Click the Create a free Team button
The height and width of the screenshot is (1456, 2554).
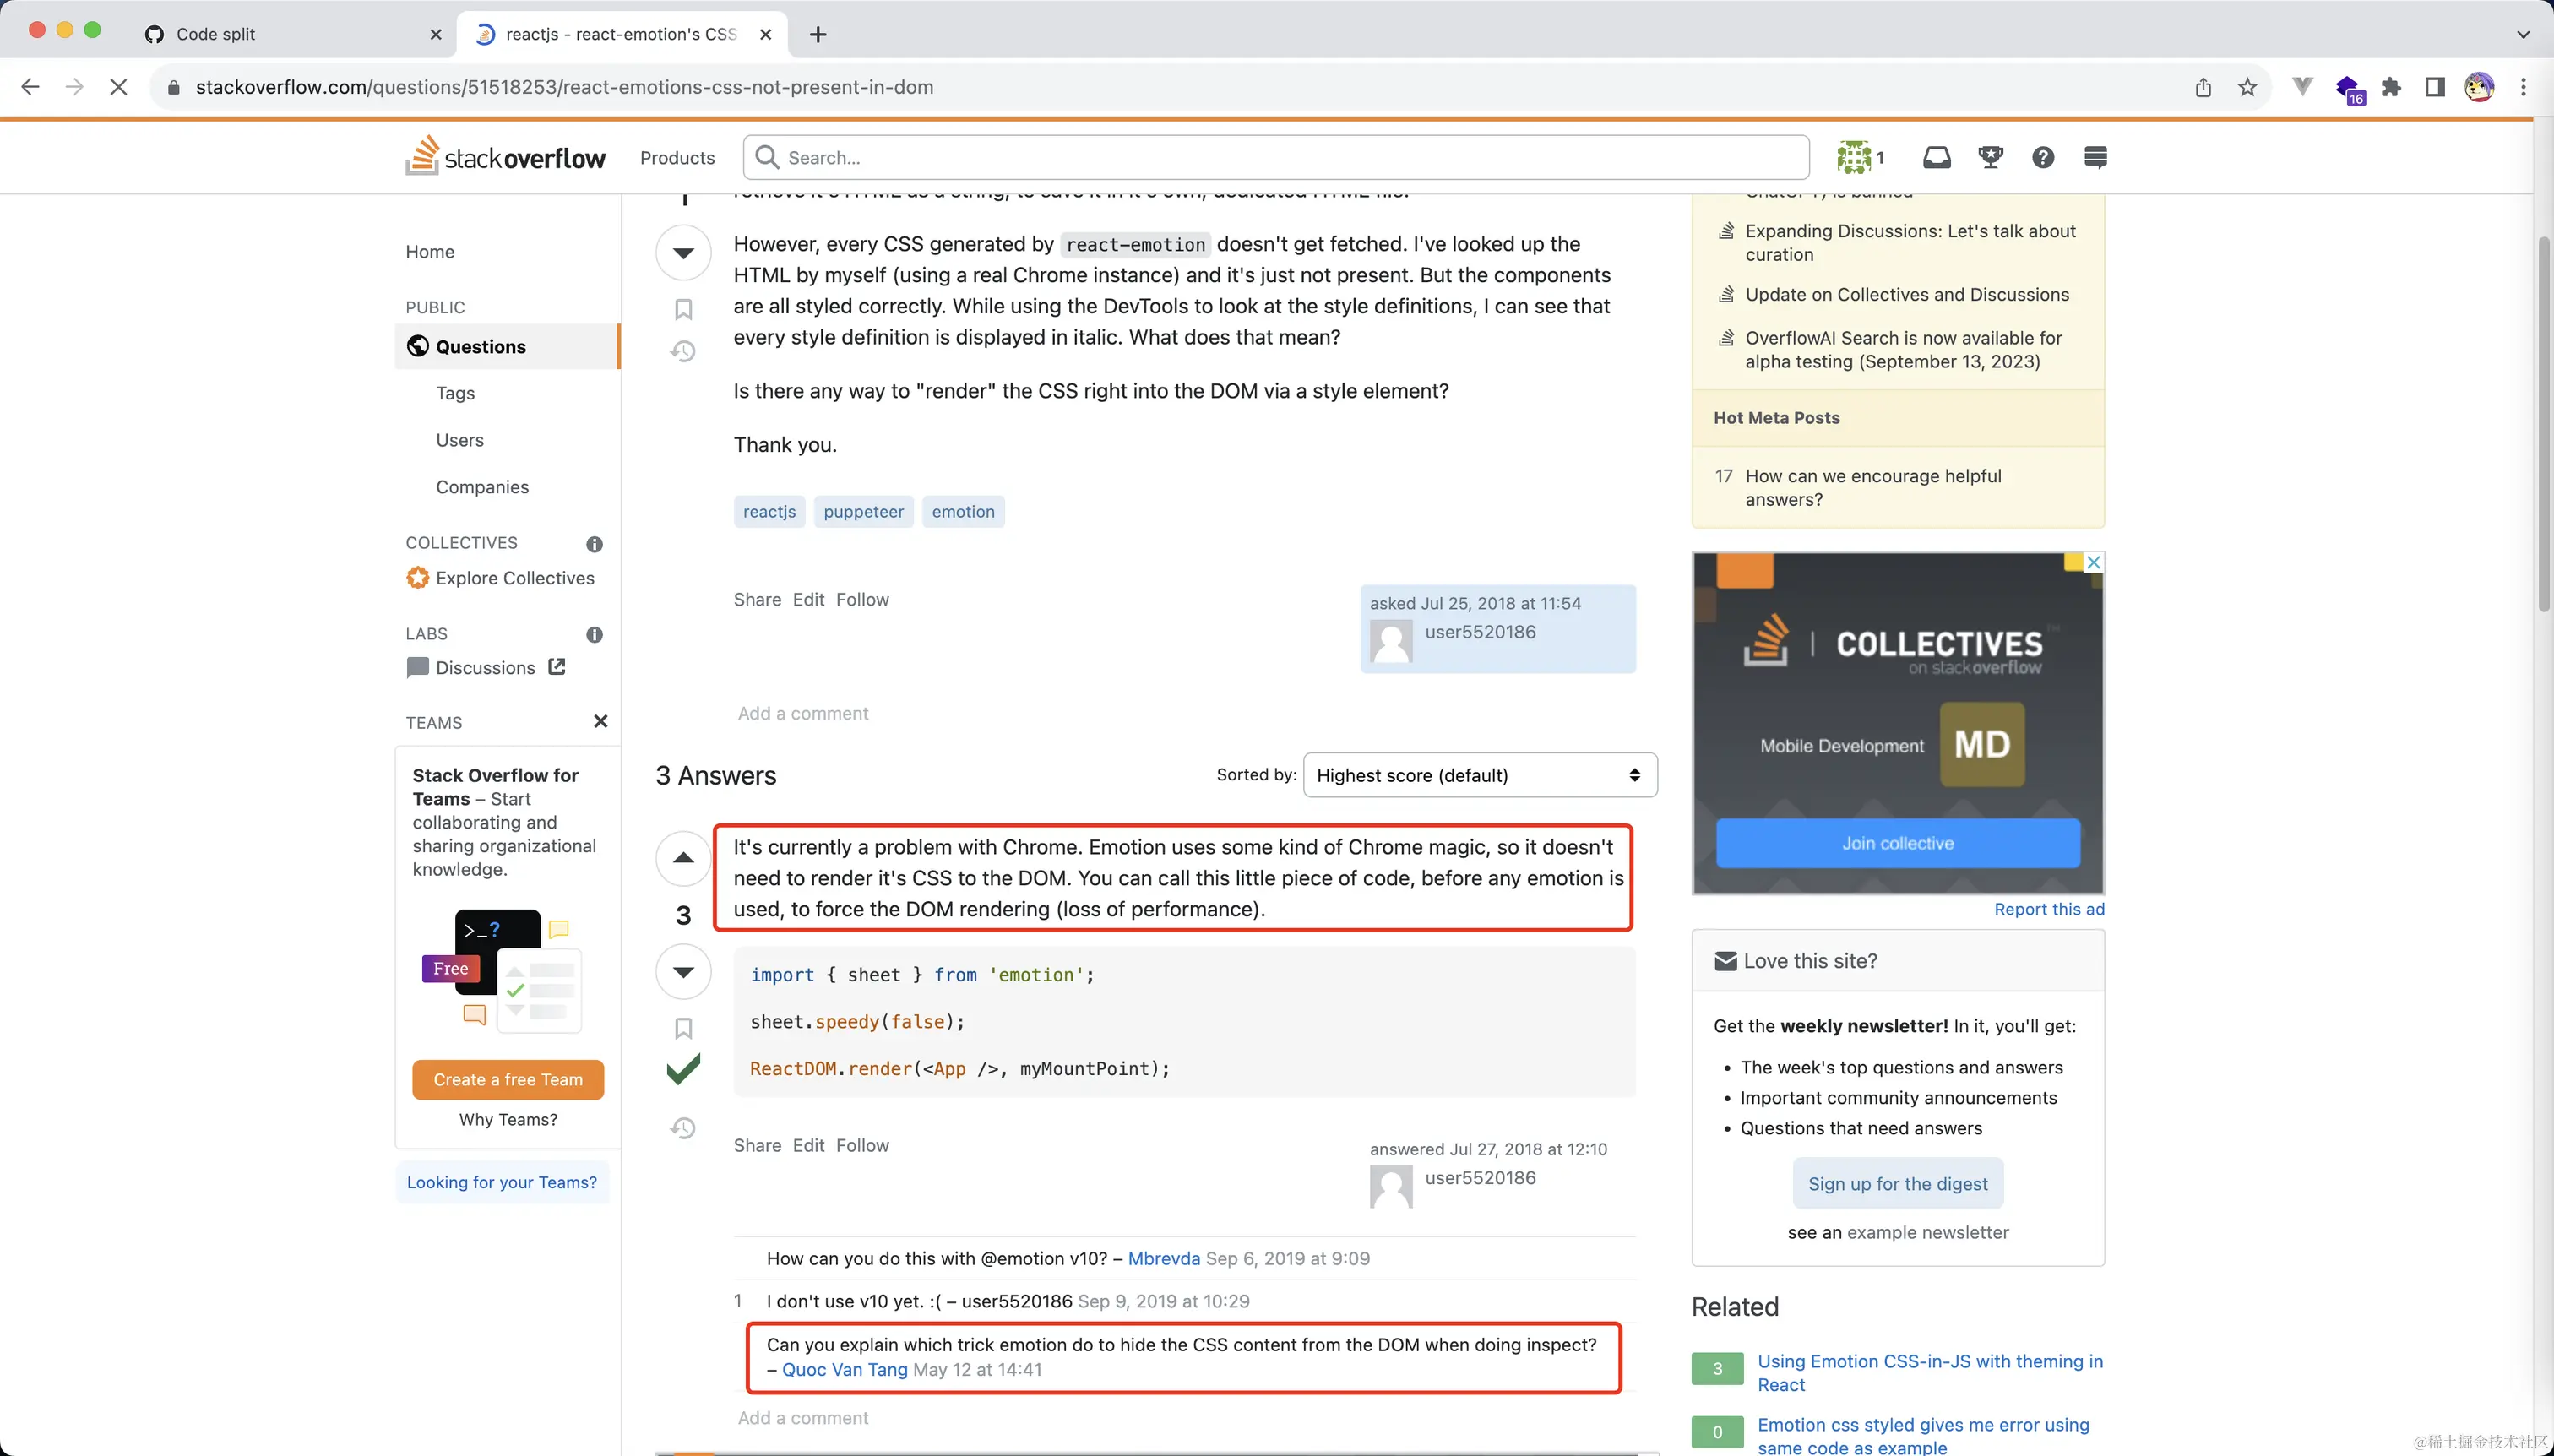507,1079
